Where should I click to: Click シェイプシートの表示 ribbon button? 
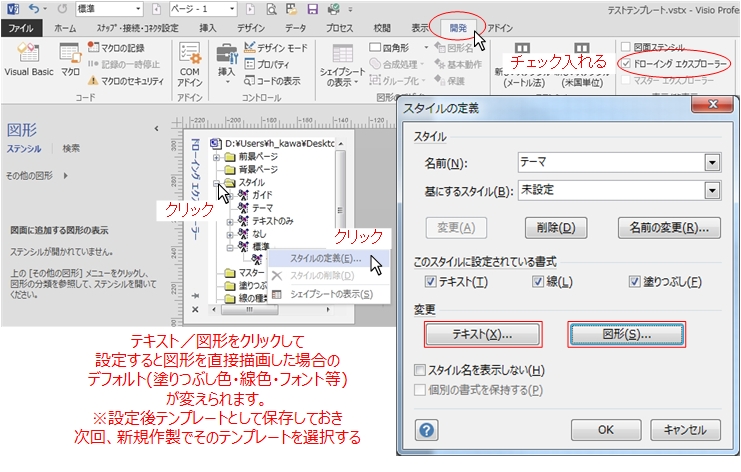pyautogui.click(x=342, y=64)
